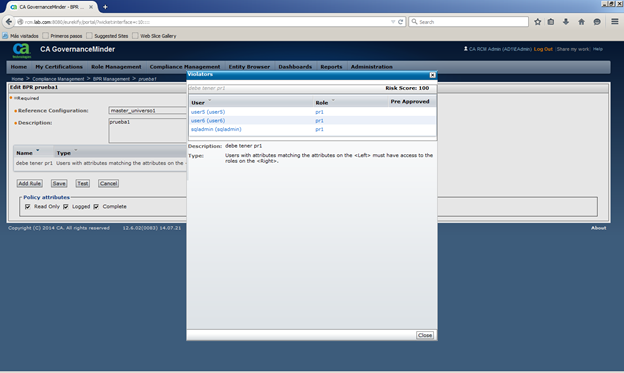
Task: Open the My Certifications menu
Action: point(59,67)
